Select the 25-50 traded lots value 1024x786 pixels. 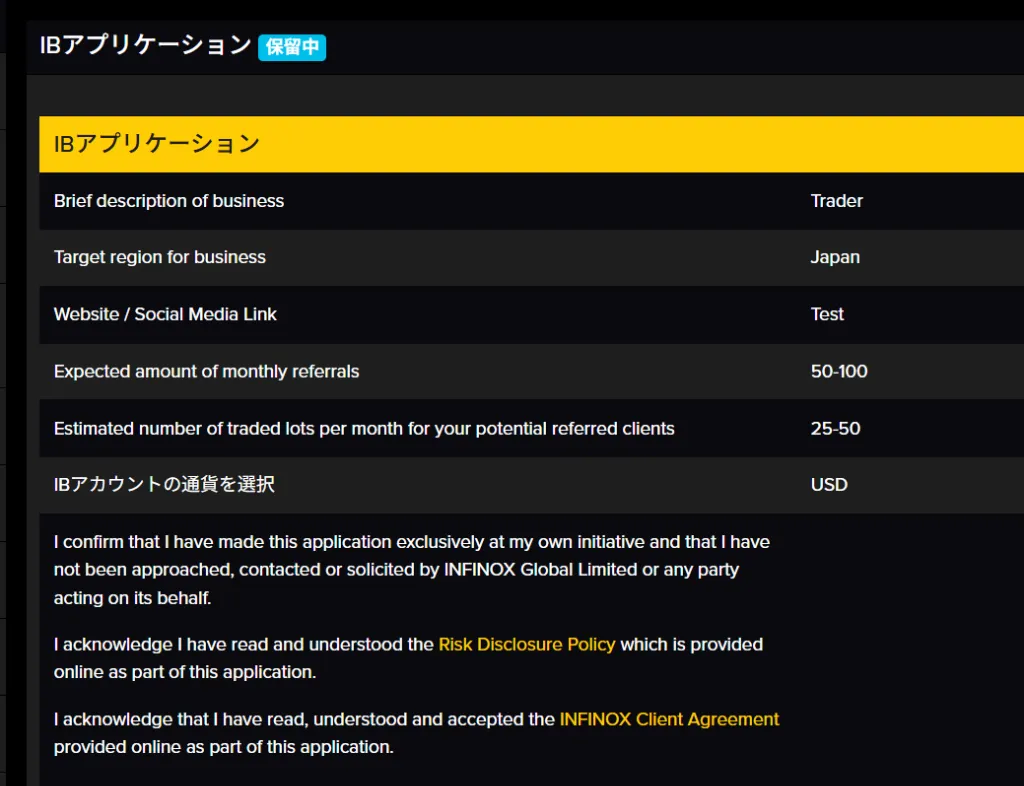[835, 428]
